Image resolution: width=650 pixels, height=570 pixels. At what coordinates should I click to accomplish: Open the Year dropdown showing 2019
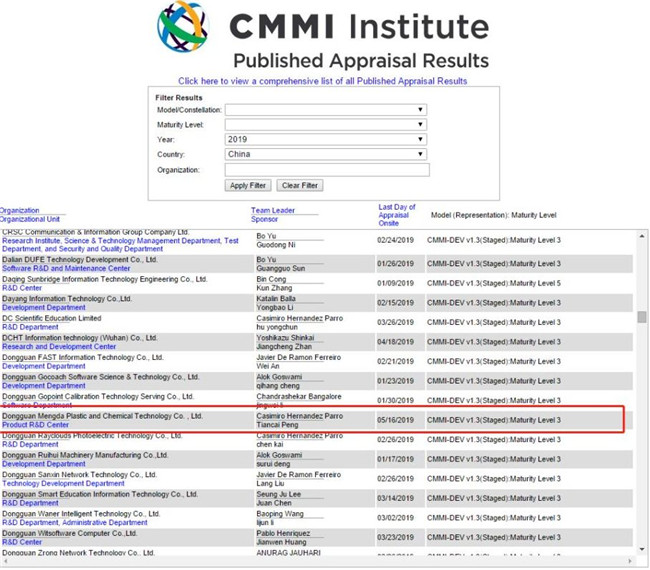point(326,139)
